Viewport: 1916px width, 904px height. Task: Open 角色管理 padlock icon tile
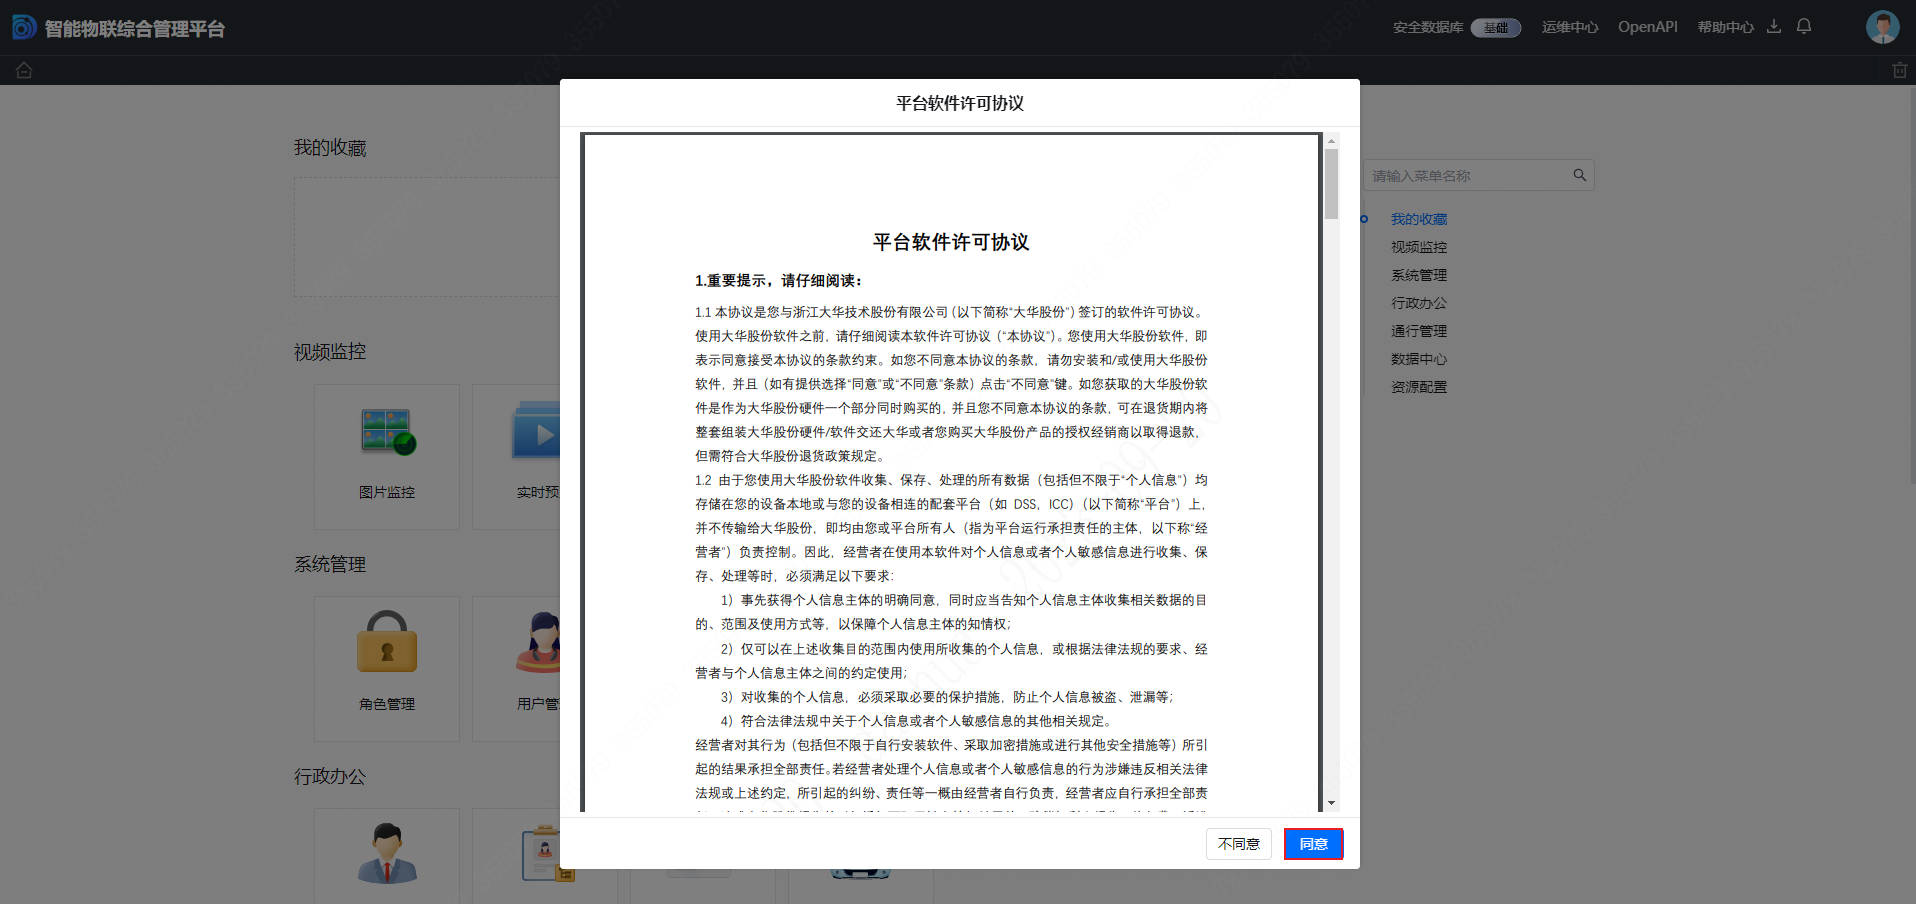(x=387, y=667)
